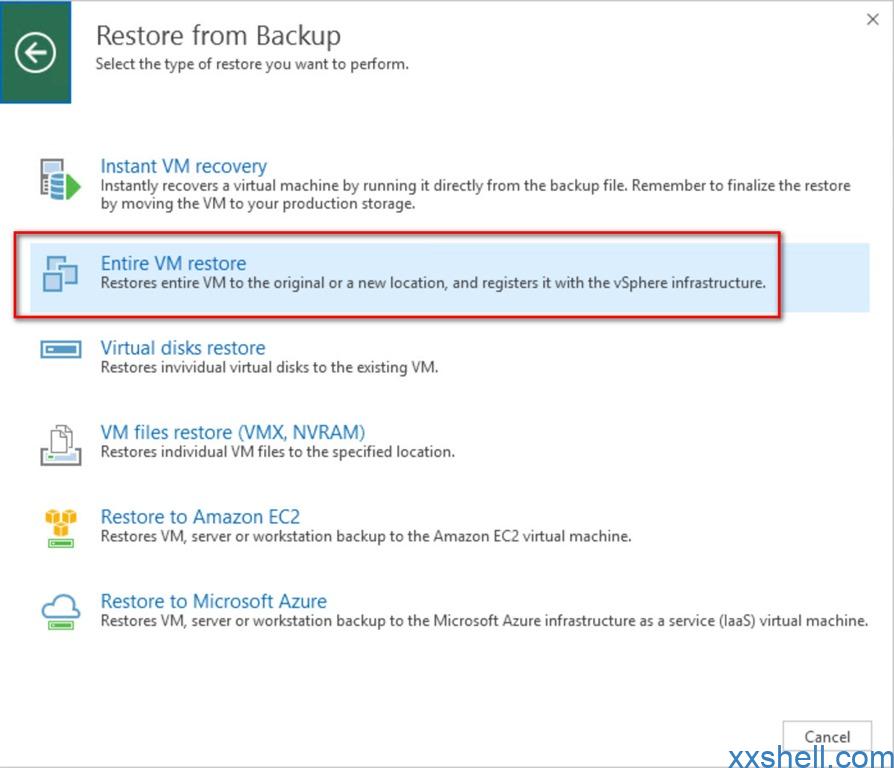Click the Entire VM restore description text
This screenshot has width=894, height=768.
coord(433,283)
